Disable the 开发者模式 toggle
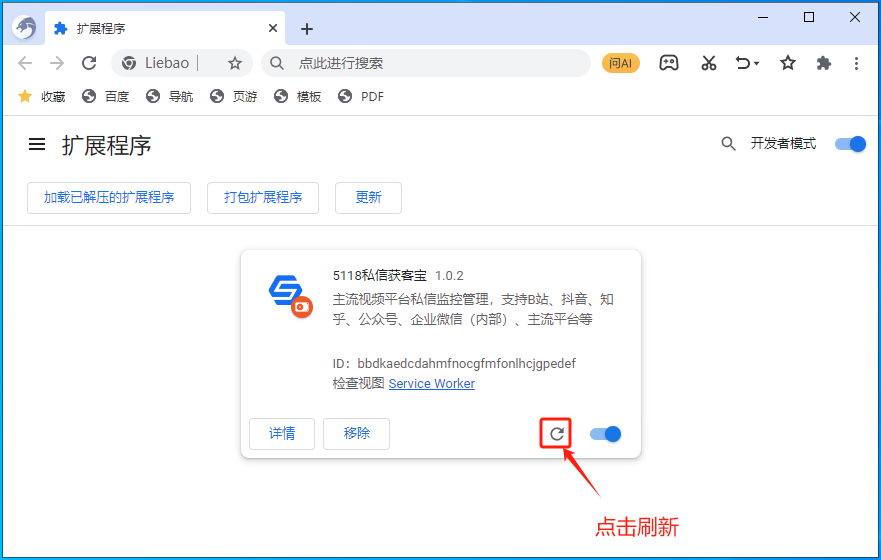Screen dimensions: 881x560 coord(850,144)
